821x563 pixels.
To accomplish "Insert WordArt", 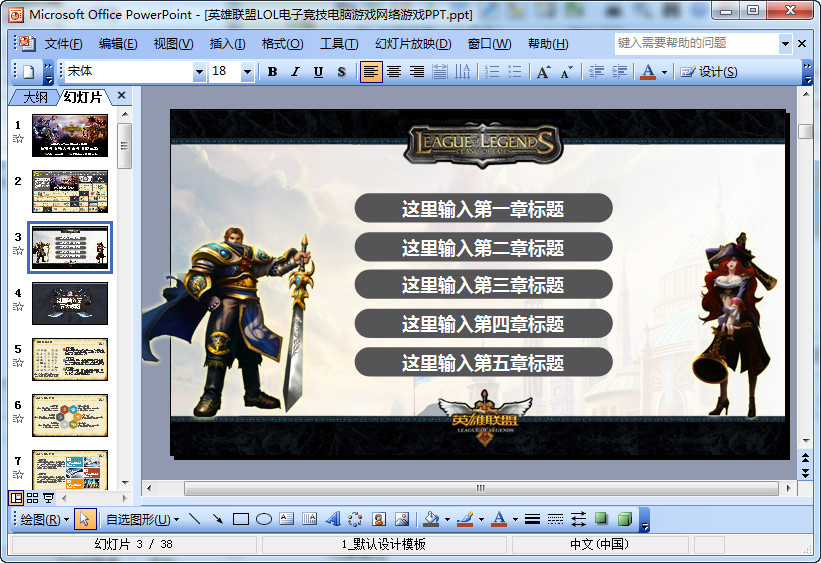I will point(332,519).
